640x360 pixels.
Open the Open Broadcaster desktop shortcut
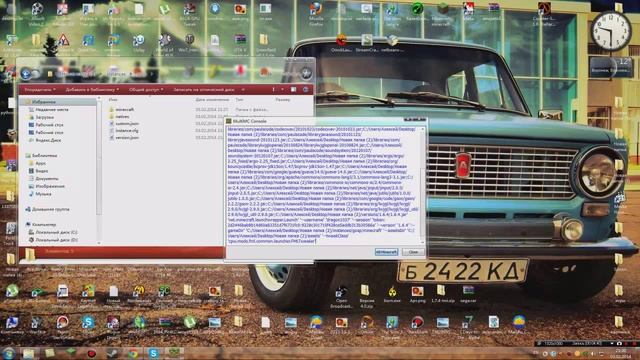341,297
